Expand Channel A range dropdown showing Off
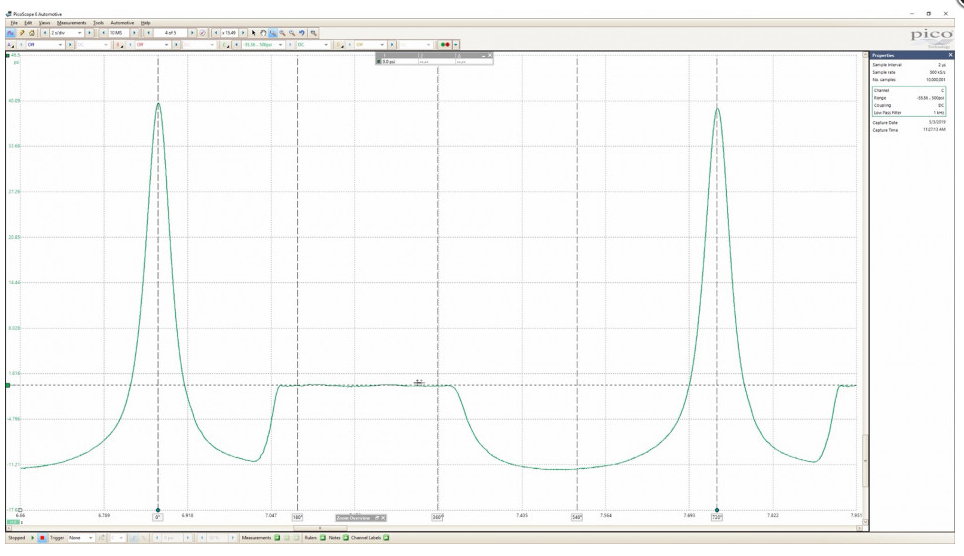The image size is (964, 556). tap(60, 44)
